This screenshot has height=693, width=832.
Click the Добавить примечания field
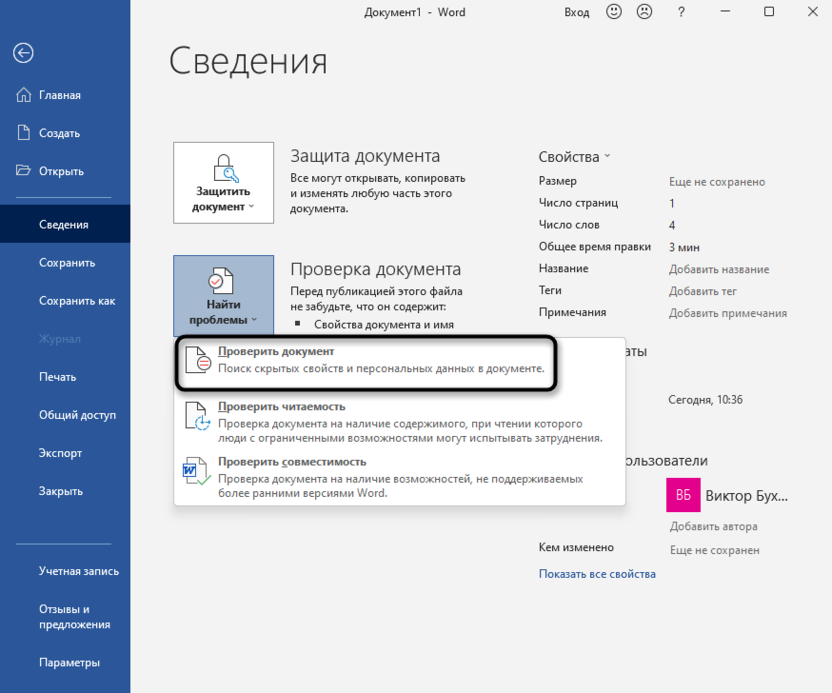(727, 313)
